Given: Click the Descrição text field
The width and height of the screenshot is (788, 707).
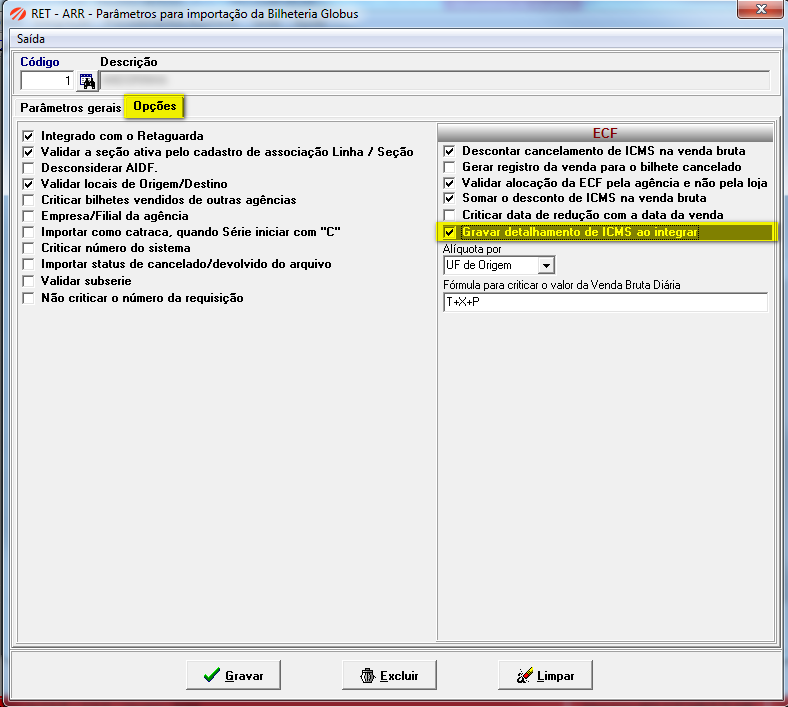Looking at the screenshot, I should pos(435,81).
